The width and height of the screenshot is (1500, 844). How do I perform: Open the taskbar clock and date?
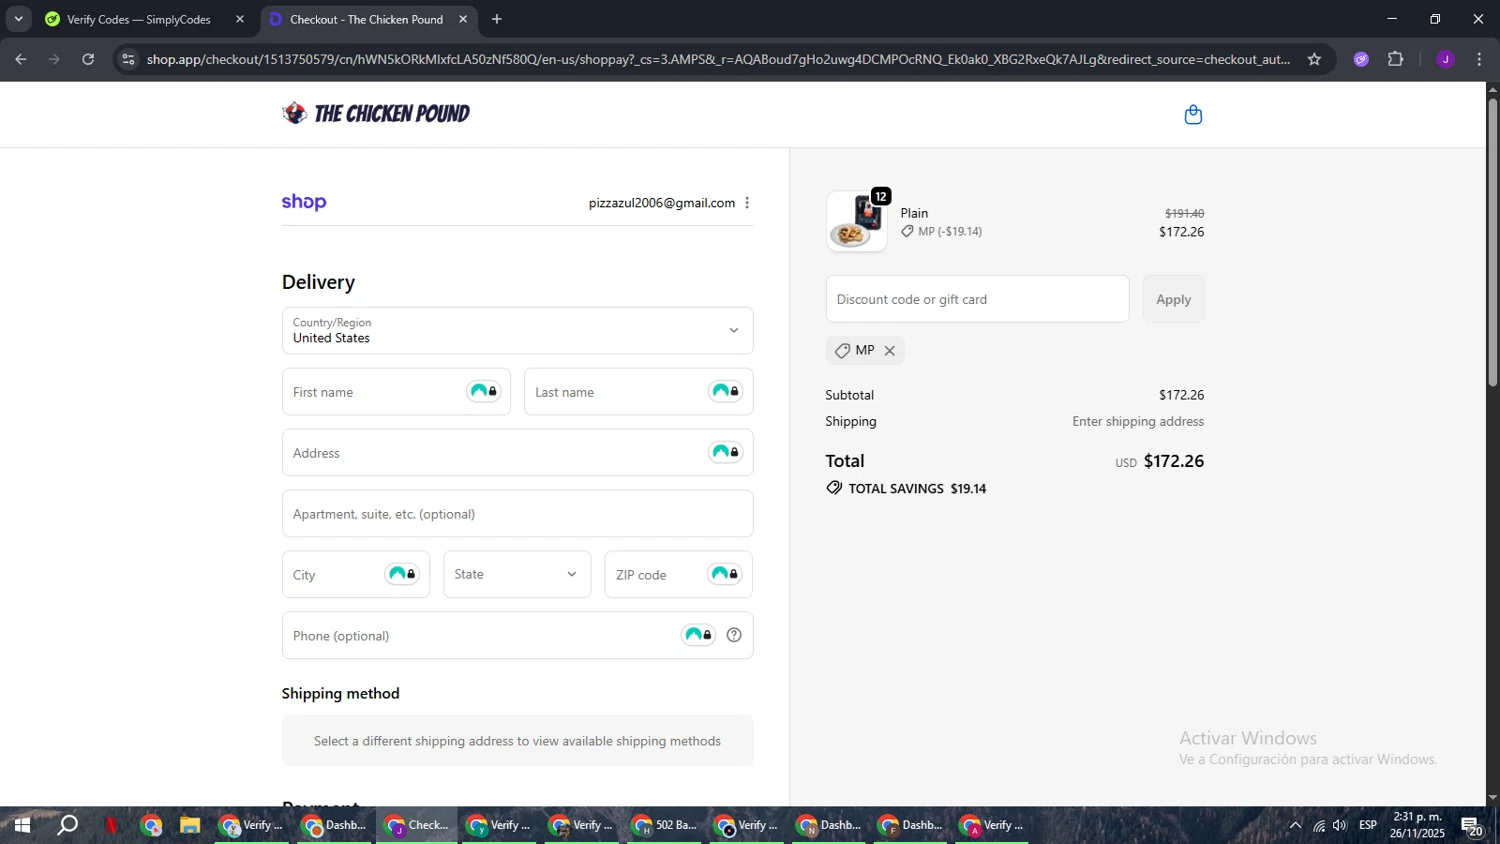pos(1417,825)
